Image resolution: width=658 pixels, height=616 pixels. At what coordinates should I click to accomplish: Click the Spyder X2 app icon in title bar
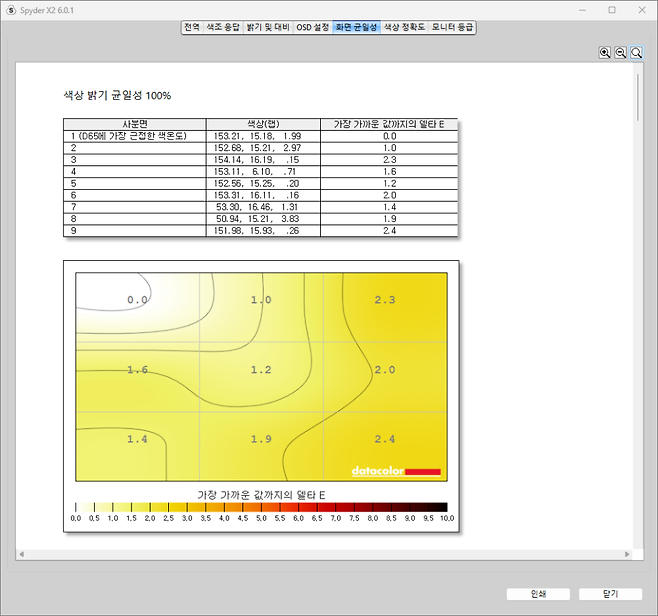(10, 9)
